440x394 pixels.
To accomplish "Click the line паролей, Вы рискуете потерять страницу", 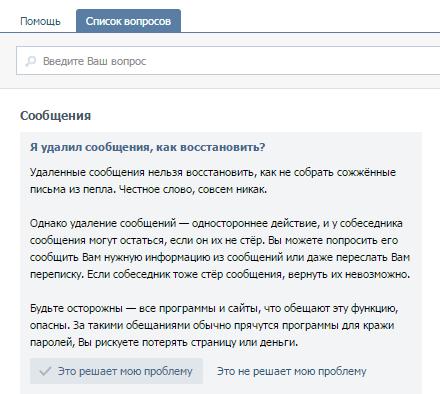I will 164,342.
